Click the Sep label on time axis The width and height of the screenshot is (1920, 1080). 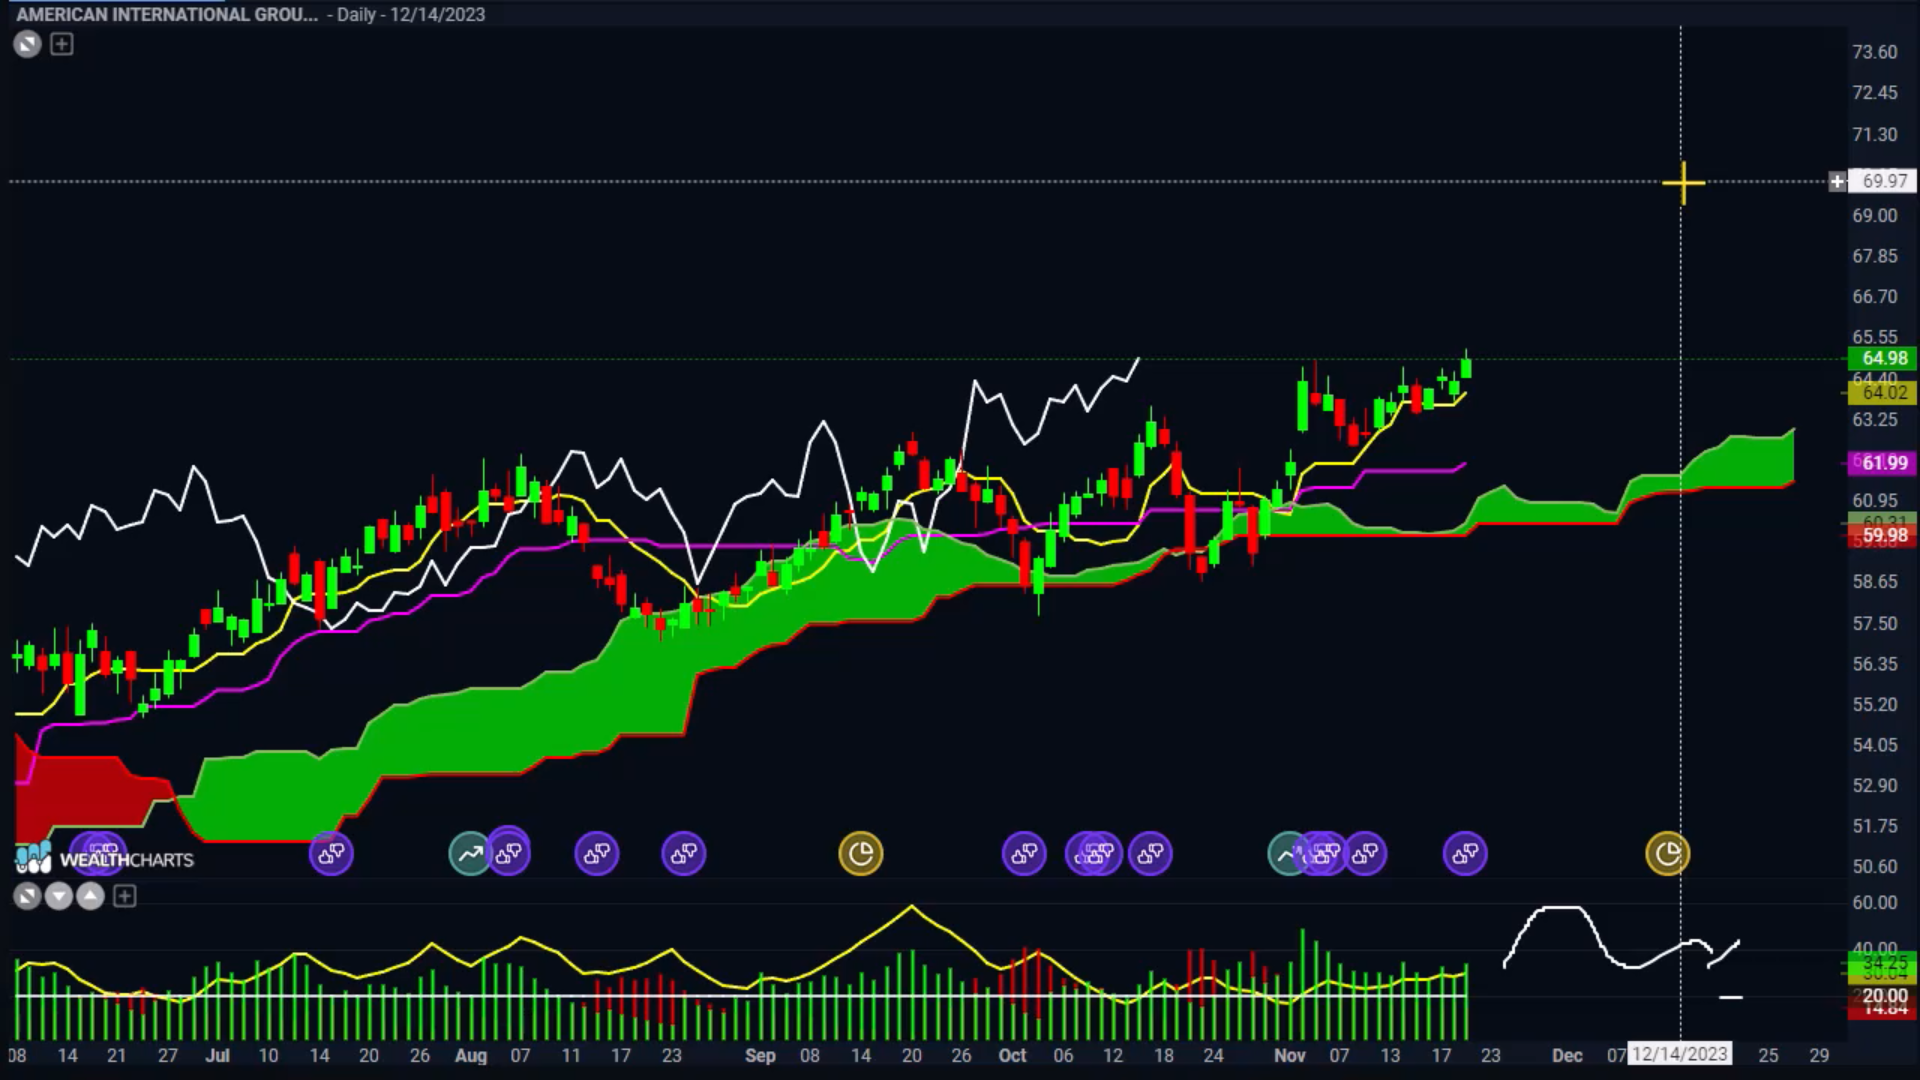[x=760, y=1055]
